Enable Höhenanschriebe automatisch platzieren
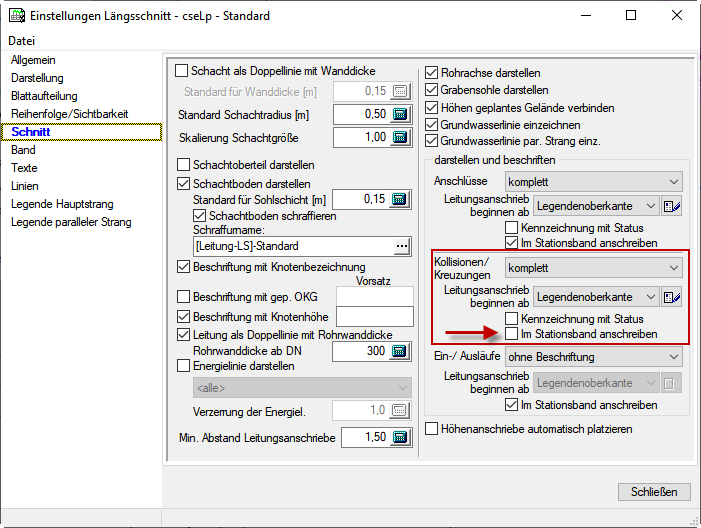The width and height of the screenshot is (701, 528). pos(432,429)
